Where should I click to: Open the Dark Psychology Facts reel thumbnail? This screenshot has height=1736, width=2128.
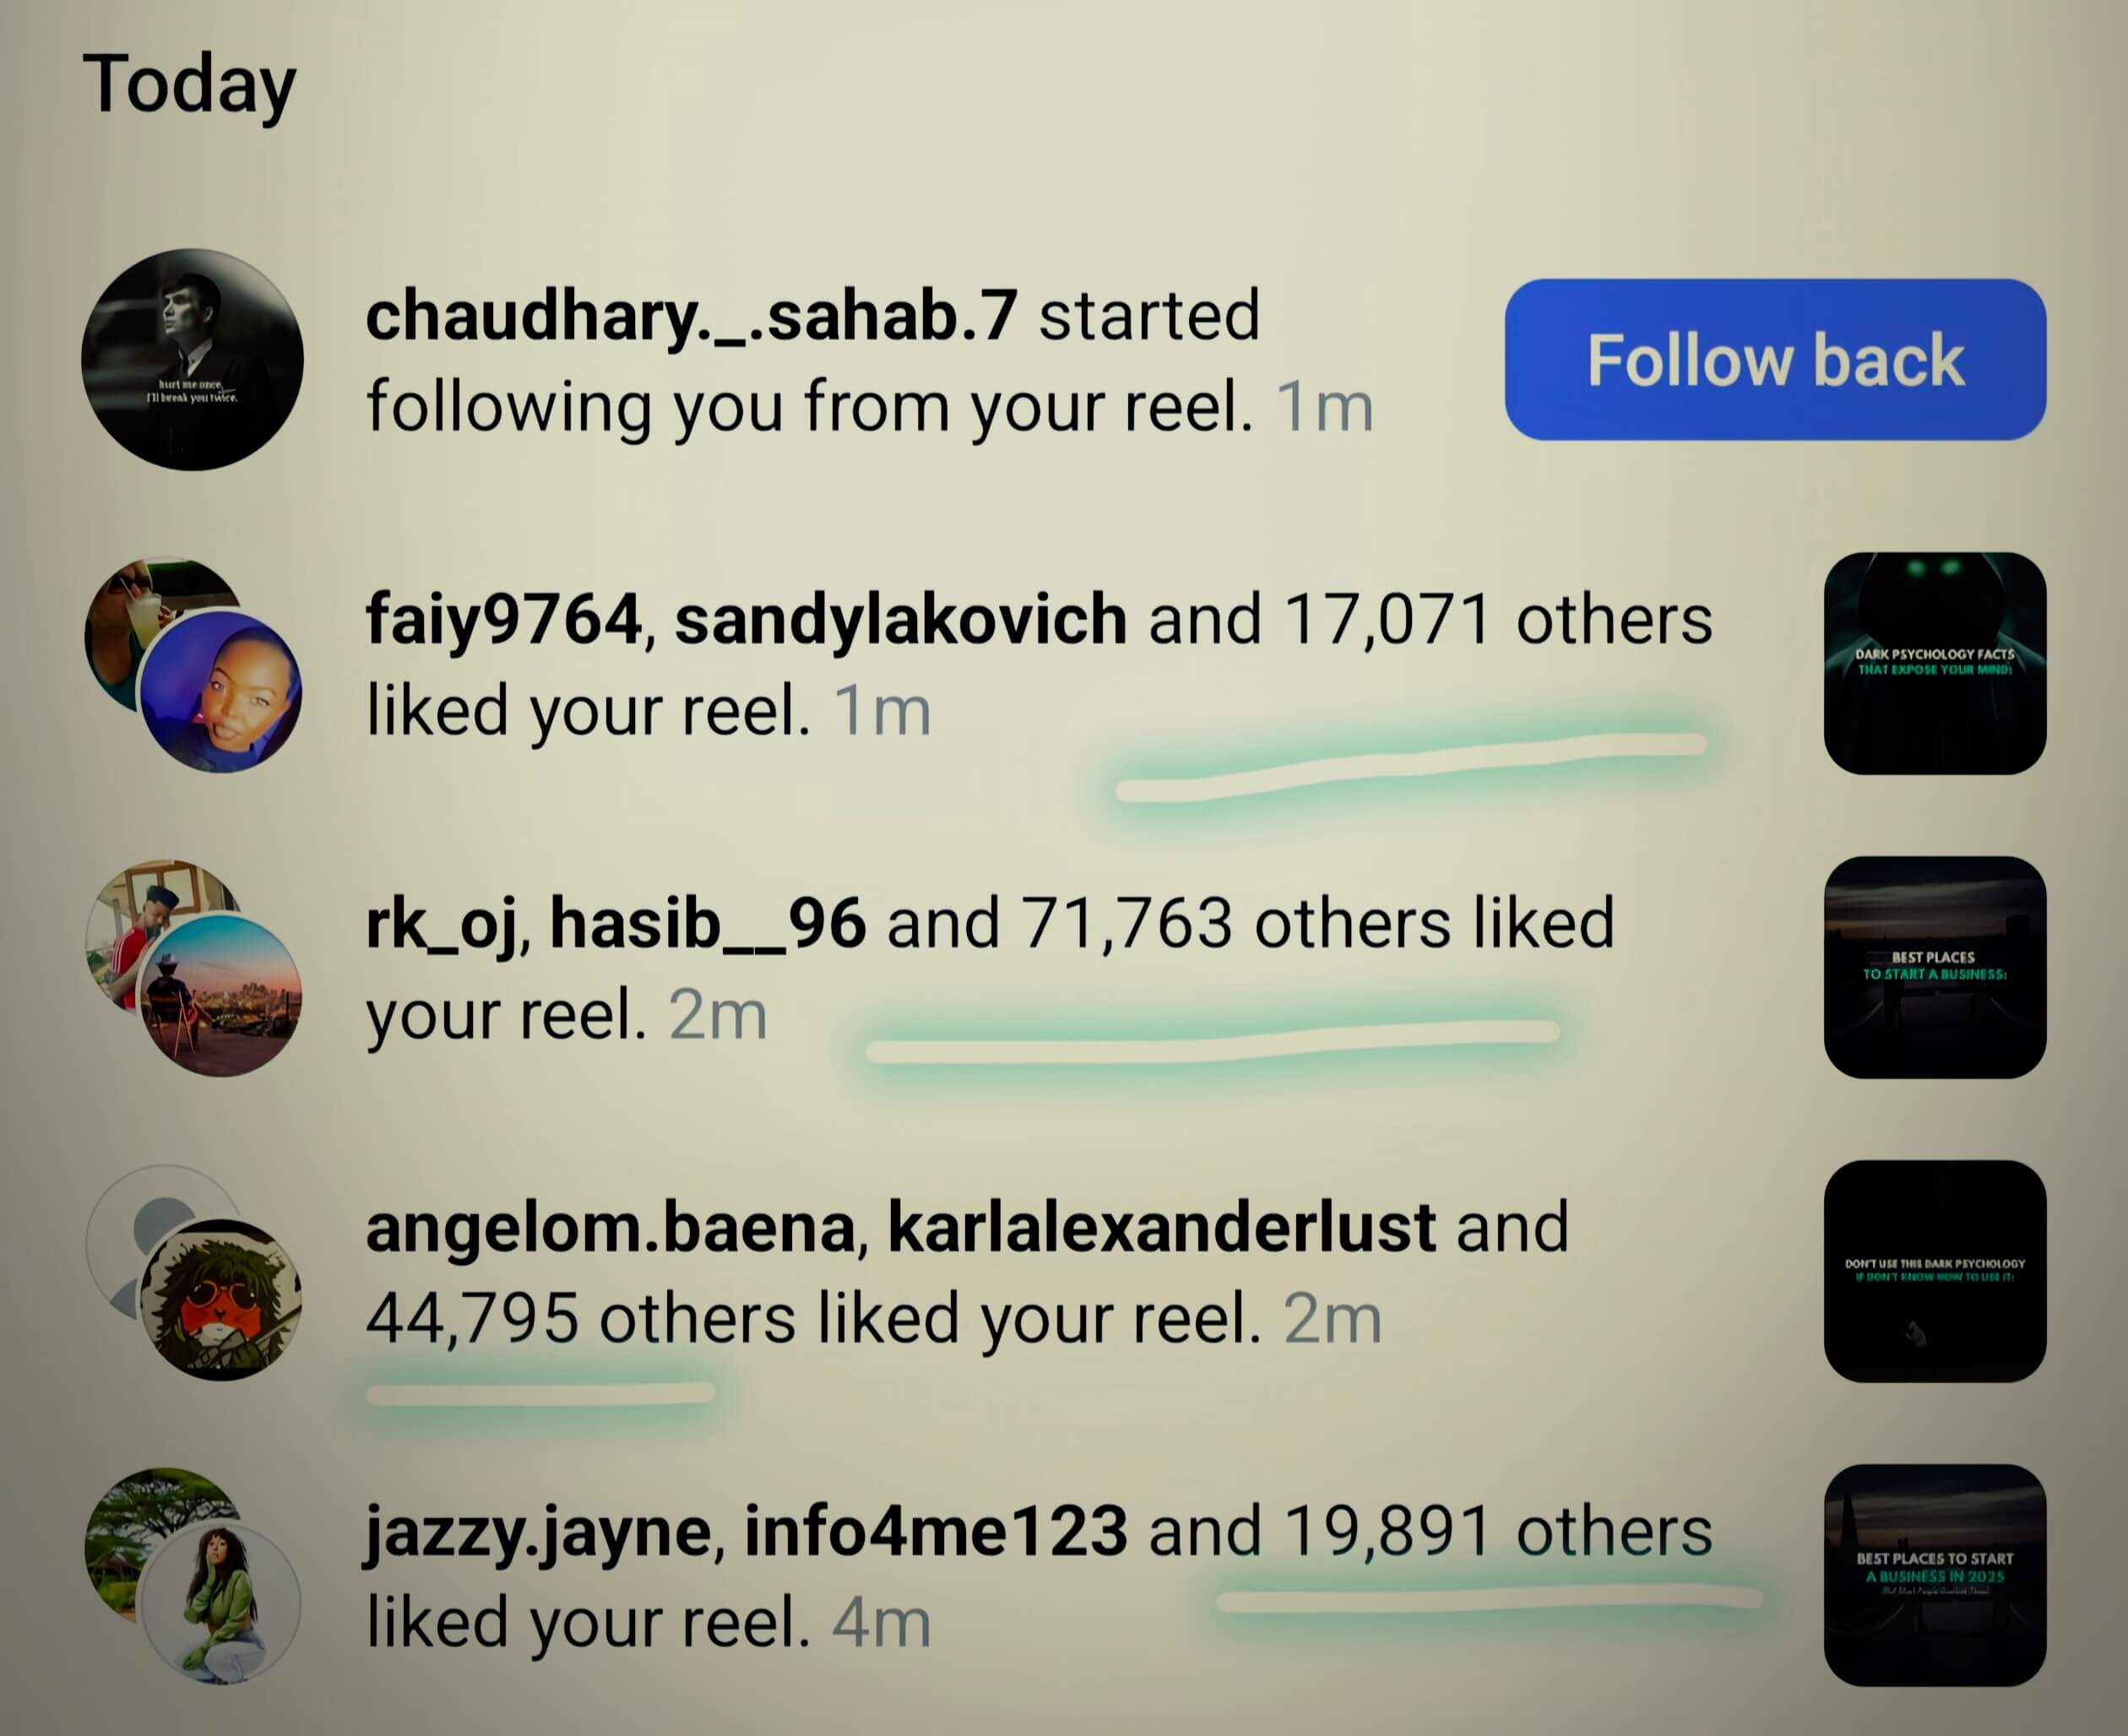click(x=1935, y=663)
